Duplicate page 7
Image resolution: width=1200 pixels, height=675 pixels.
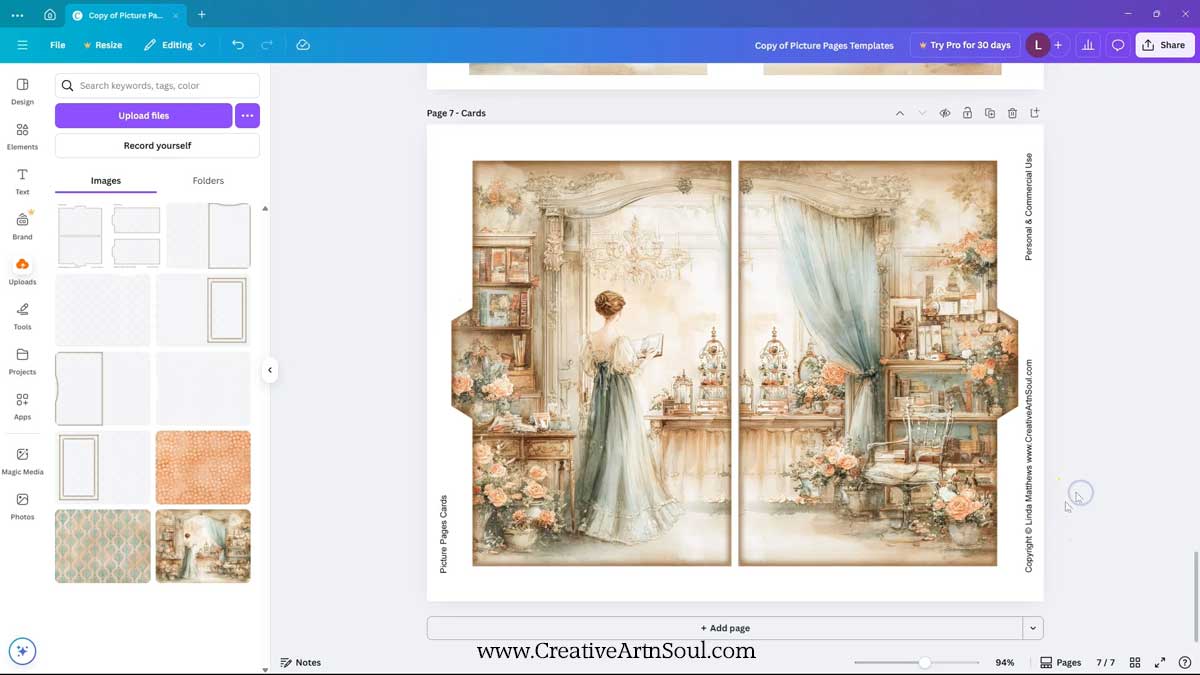point(990,113)
